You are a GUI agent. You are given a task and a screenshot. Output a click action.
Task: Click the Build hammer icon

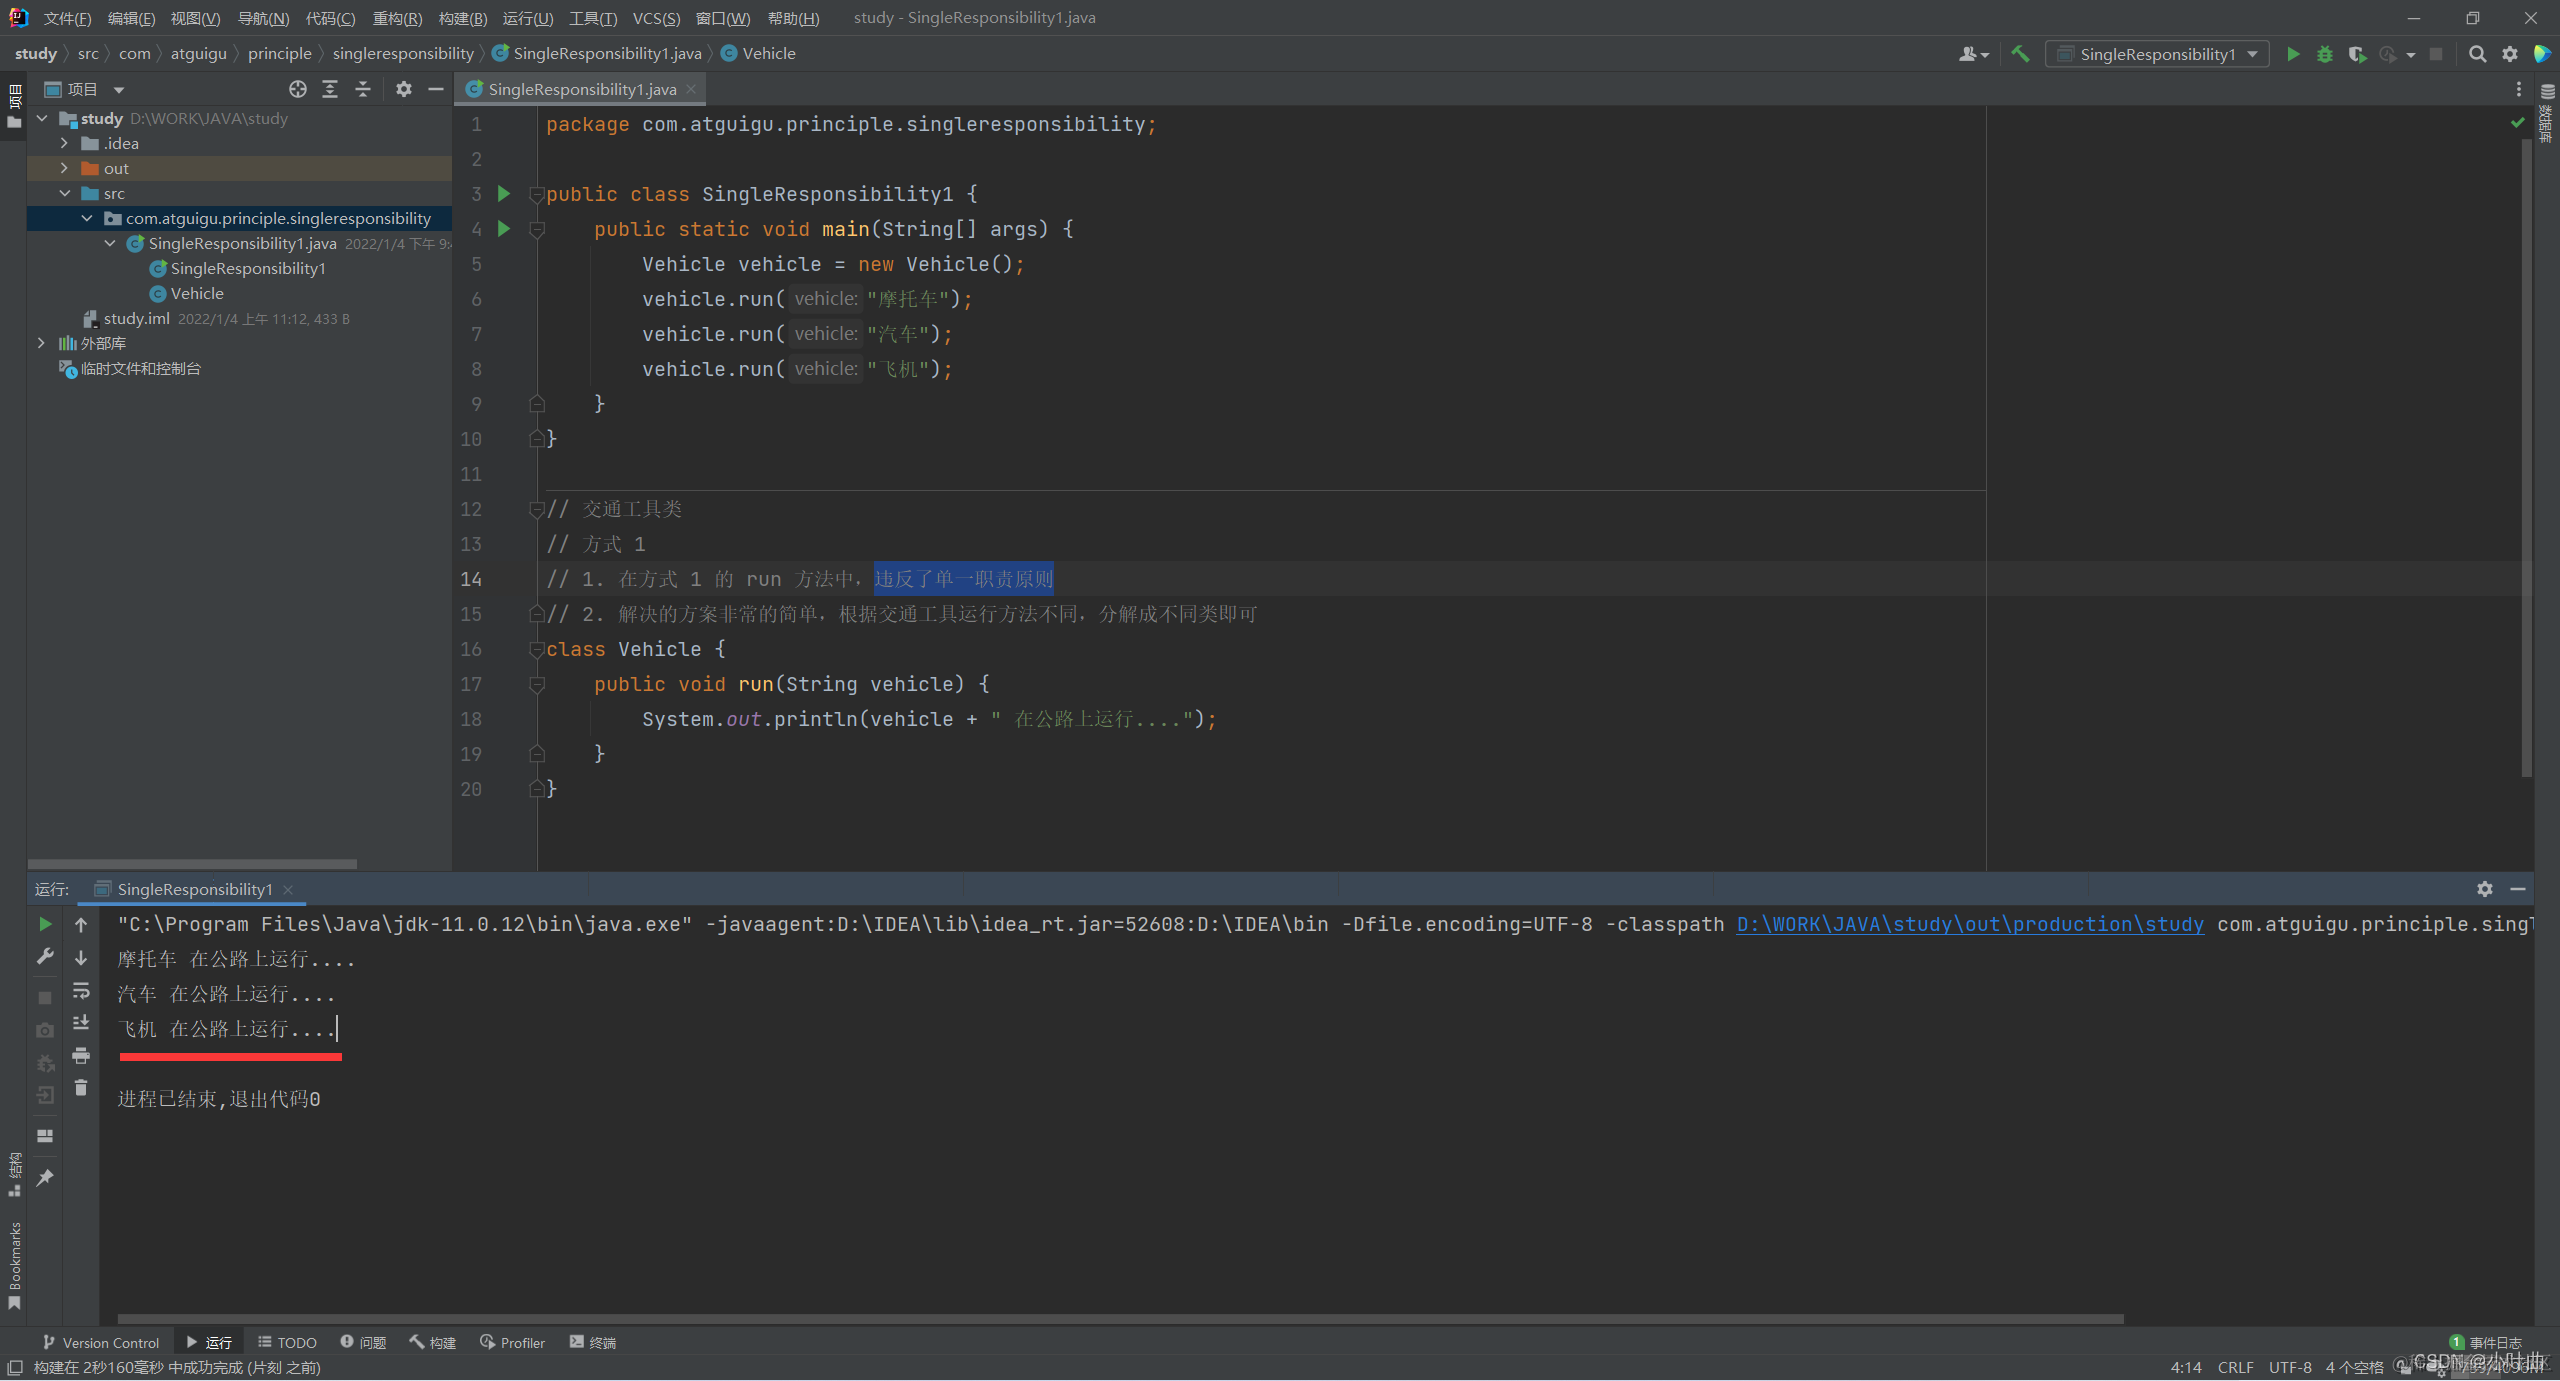coord(2021,54)
